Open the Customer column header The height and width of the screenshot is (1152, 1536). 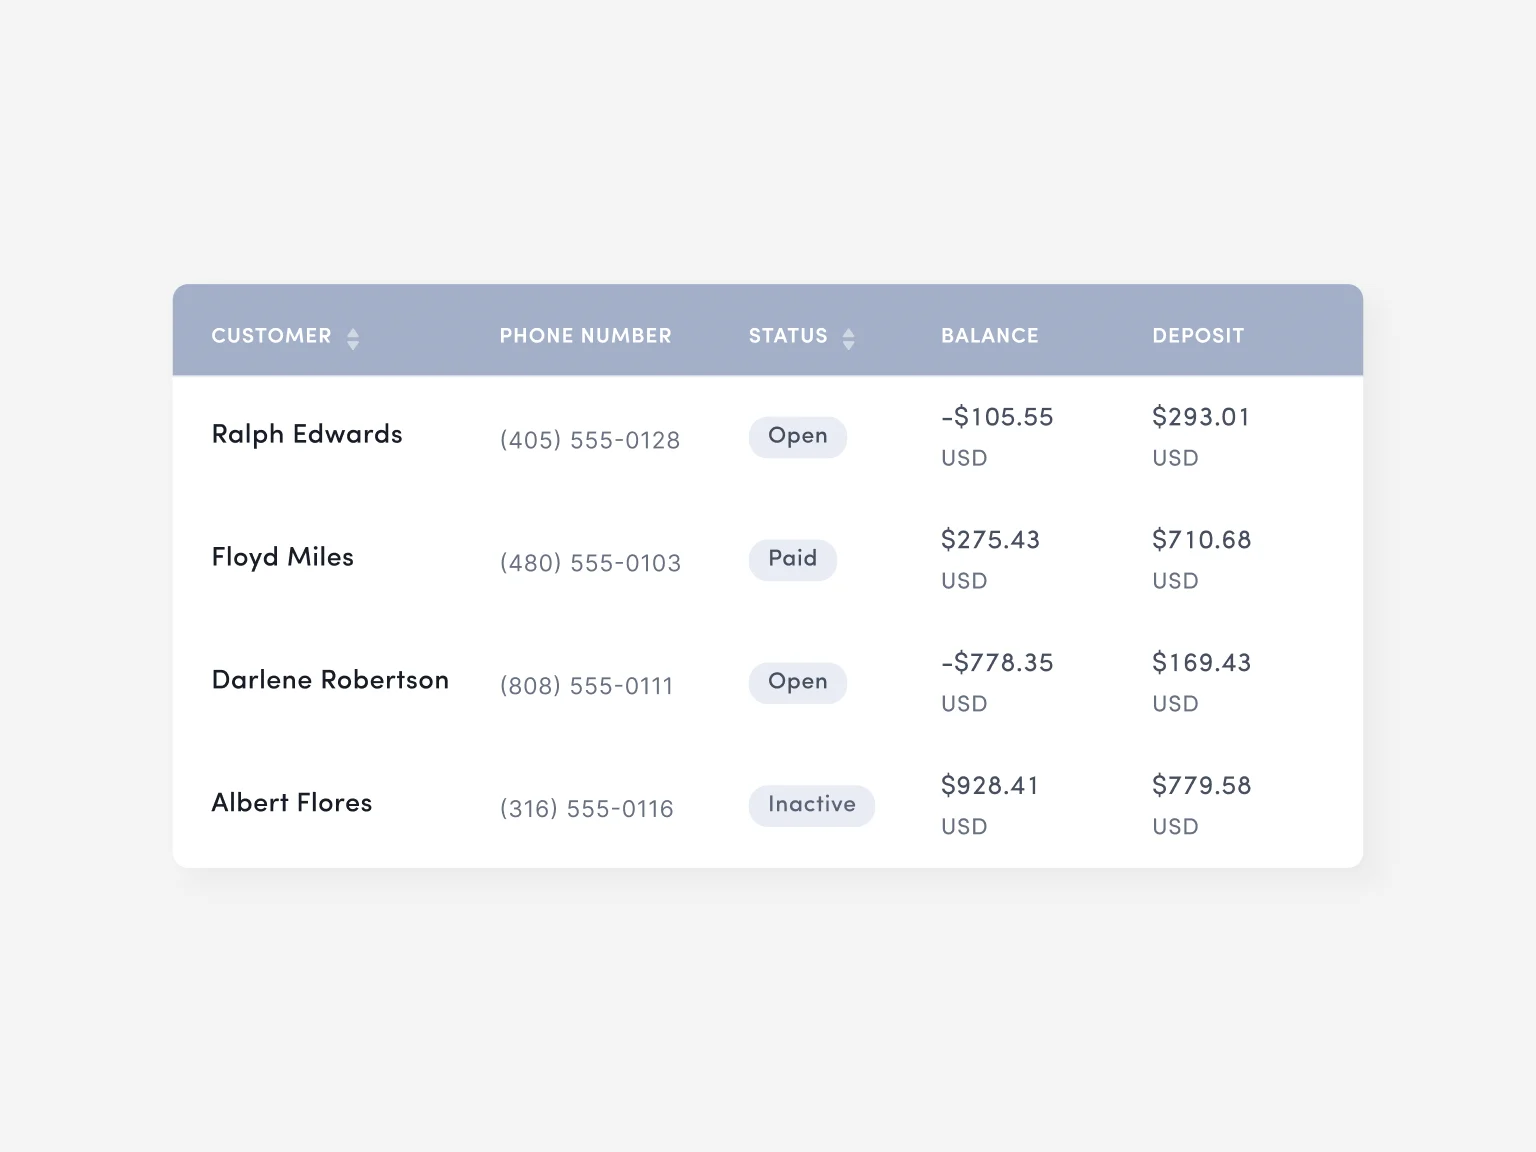[x=271, y=336]
